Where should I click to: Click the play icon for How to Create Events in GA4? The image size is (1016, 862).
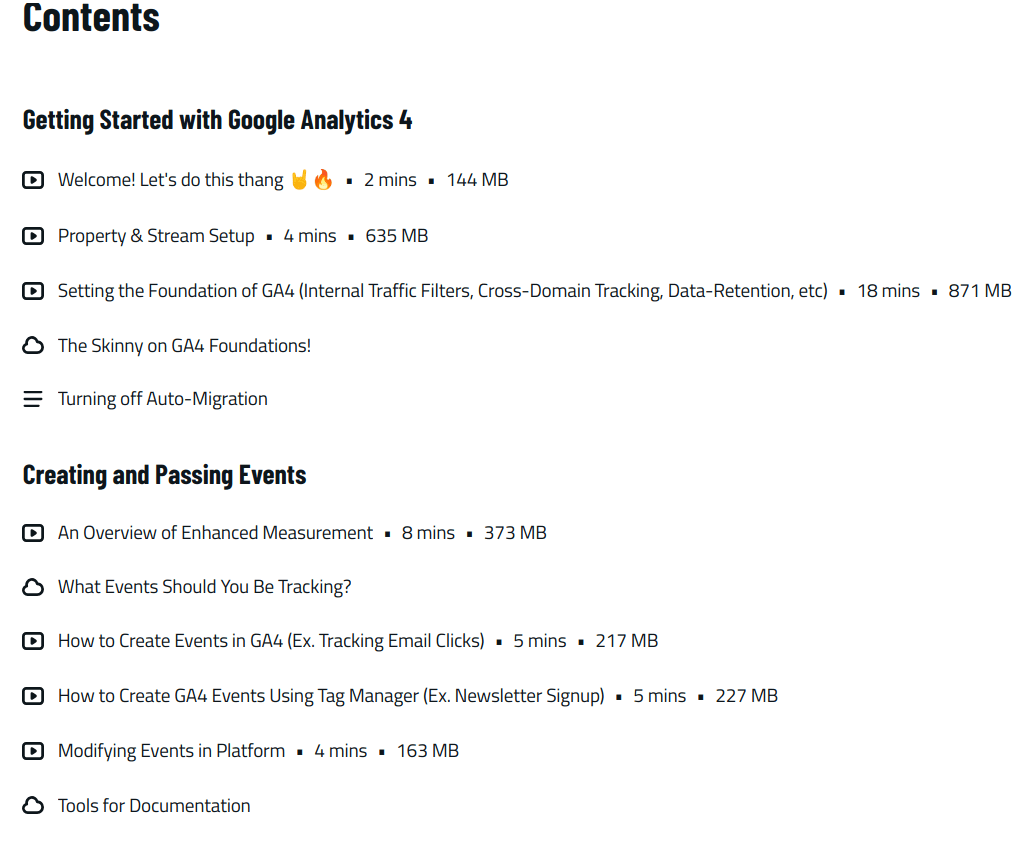pyautogui.click(x=33, y=641)
